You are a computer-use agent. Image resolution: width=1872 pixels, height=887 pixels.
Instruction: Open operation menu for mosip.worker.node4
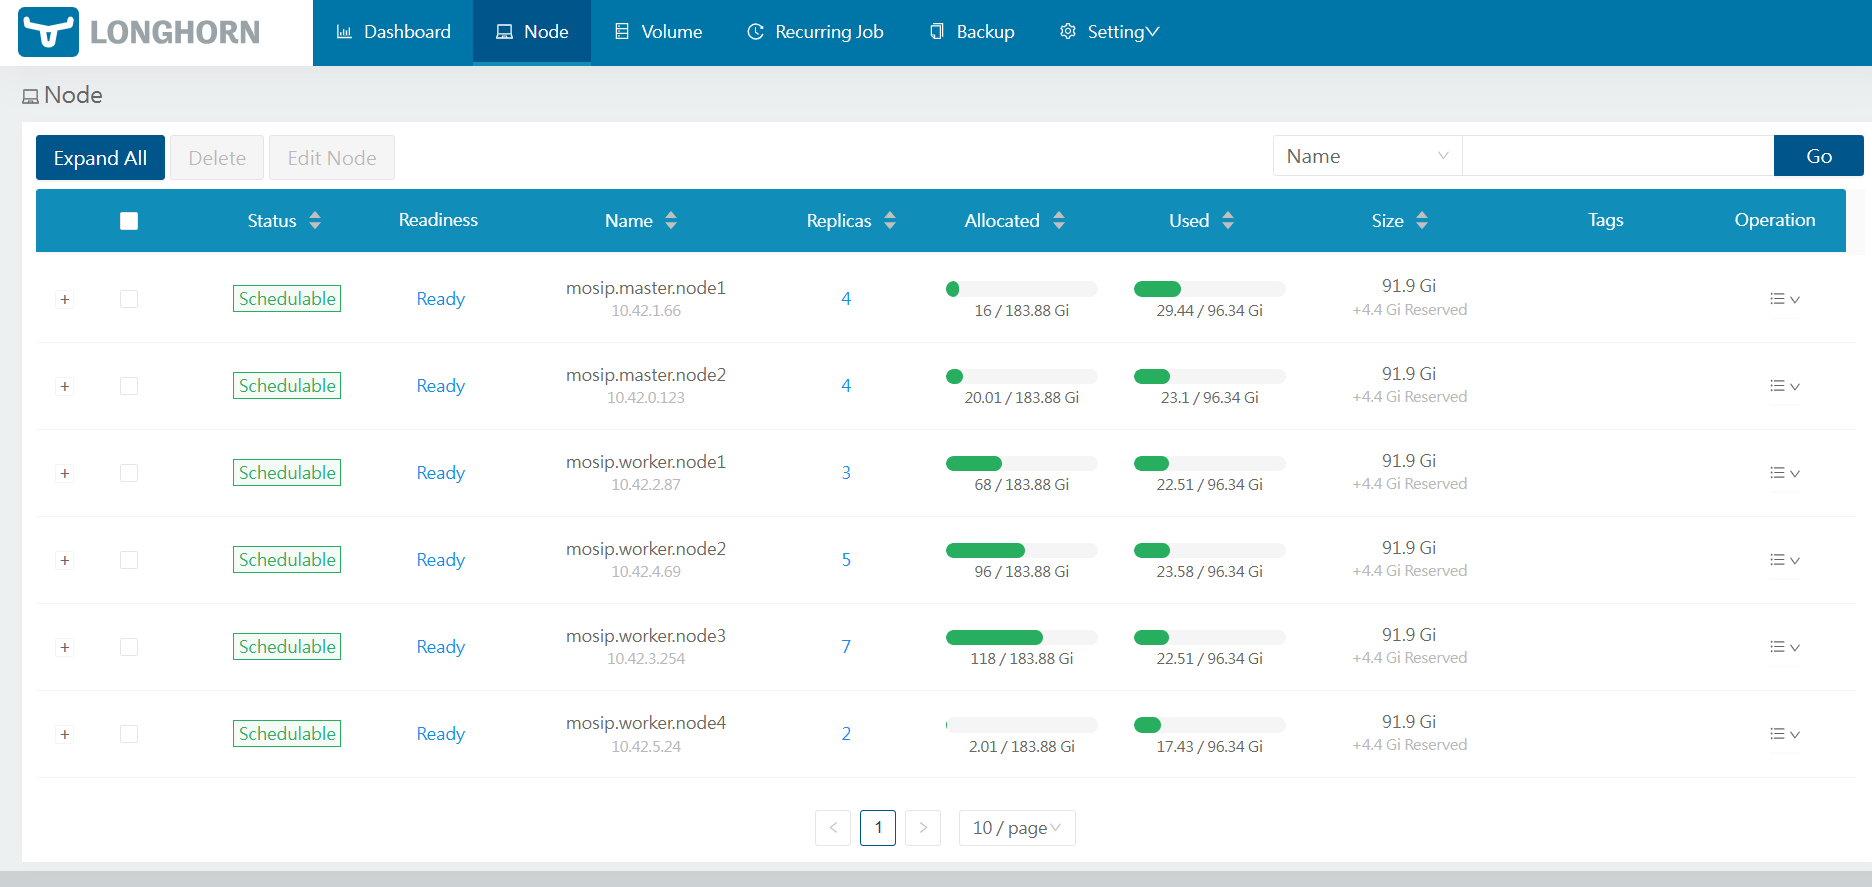click(1784, 734)
